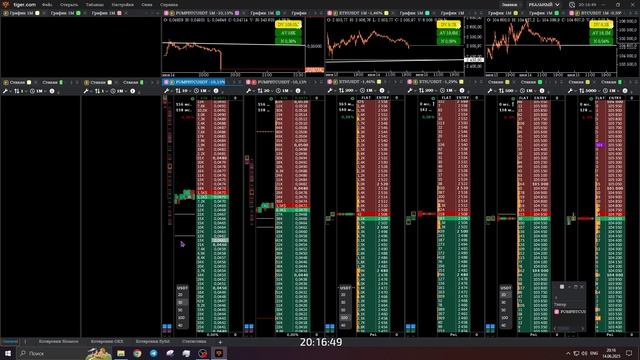Open РЕАЛЬНЫЙ account mode dropdown
This screenshot has width=640, height=360.
(x=544, y=4)
